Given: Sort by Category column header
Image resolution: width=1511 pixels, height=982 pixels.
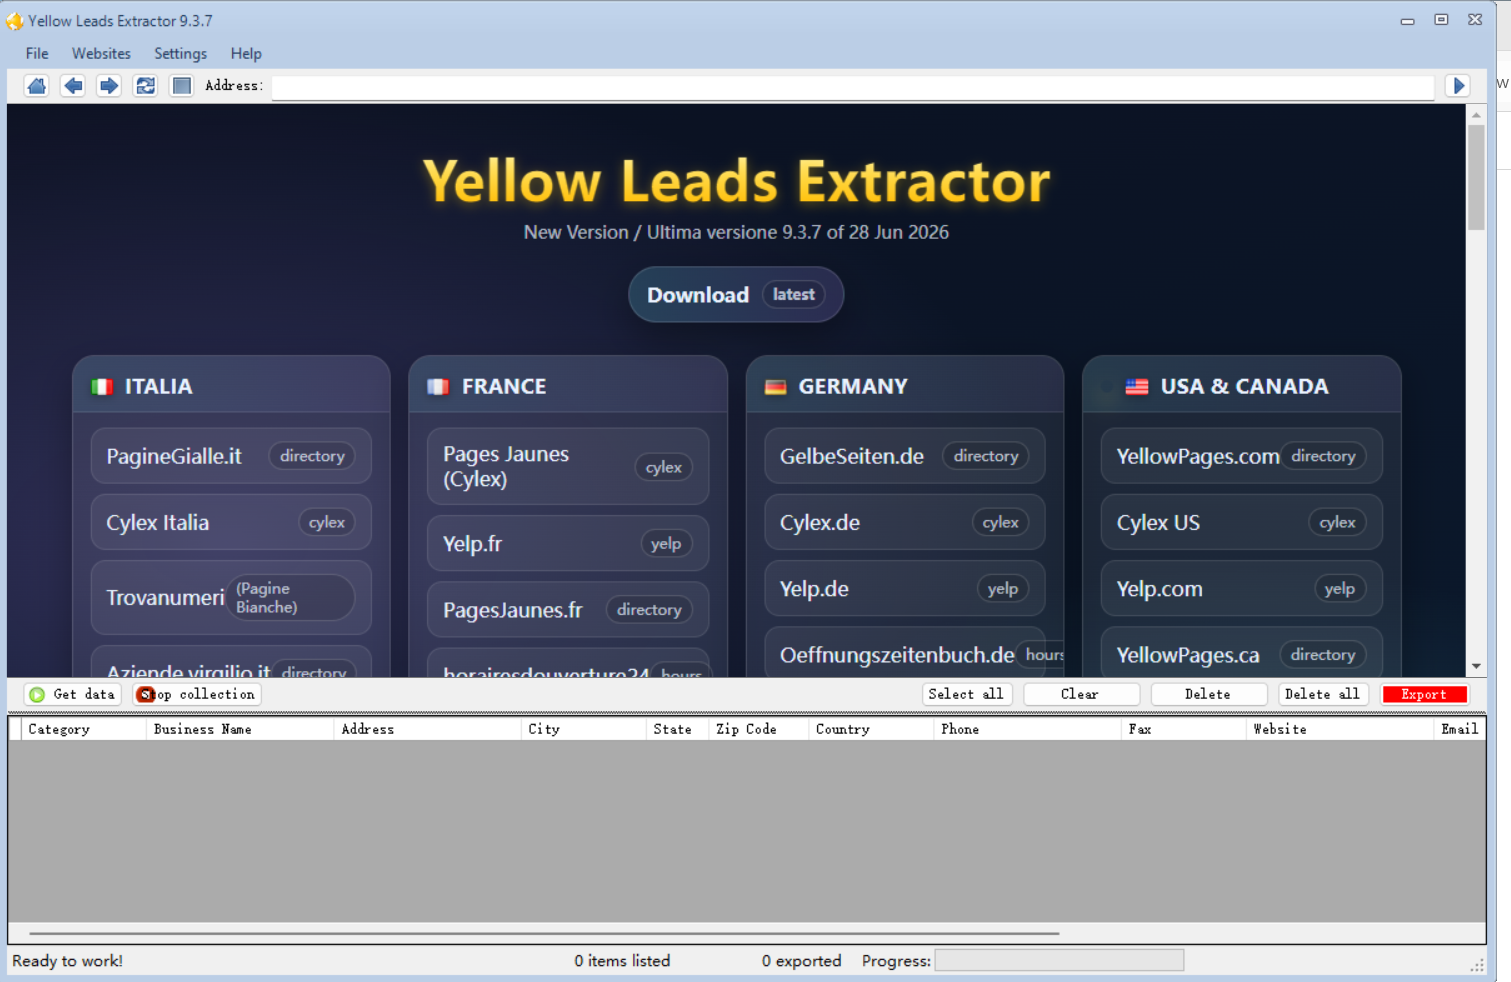Looking at the screenshot, I should [84, 729].
